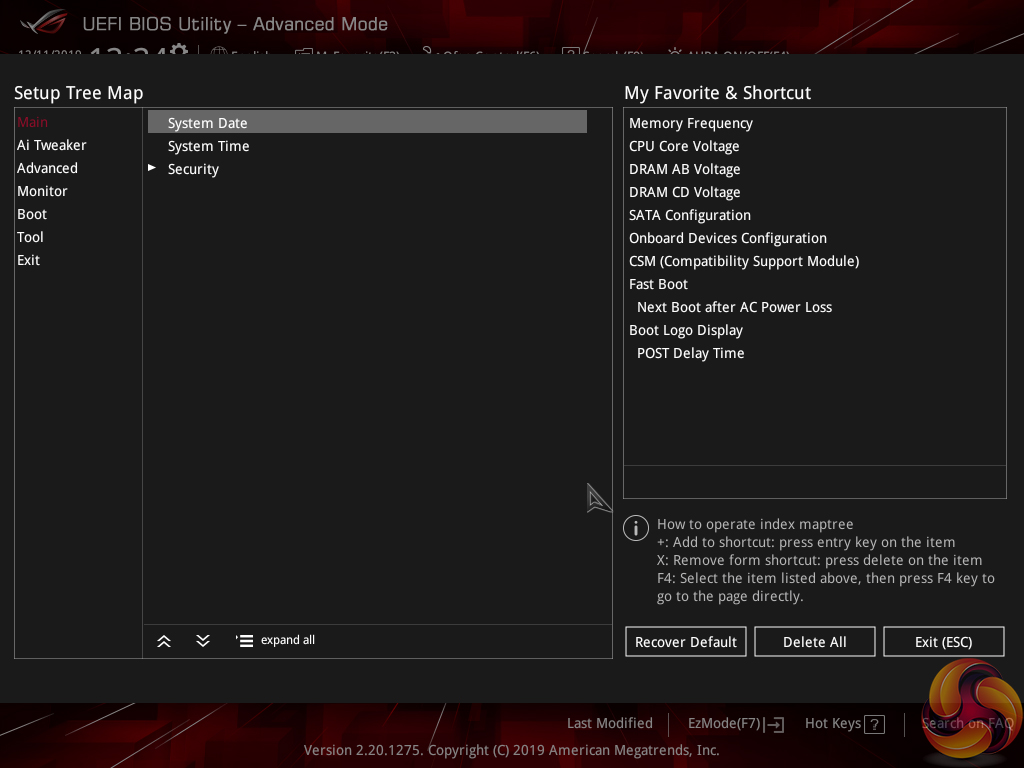
Task: Select Tool in the Setup Tree Map
Action: coord(30,237)
